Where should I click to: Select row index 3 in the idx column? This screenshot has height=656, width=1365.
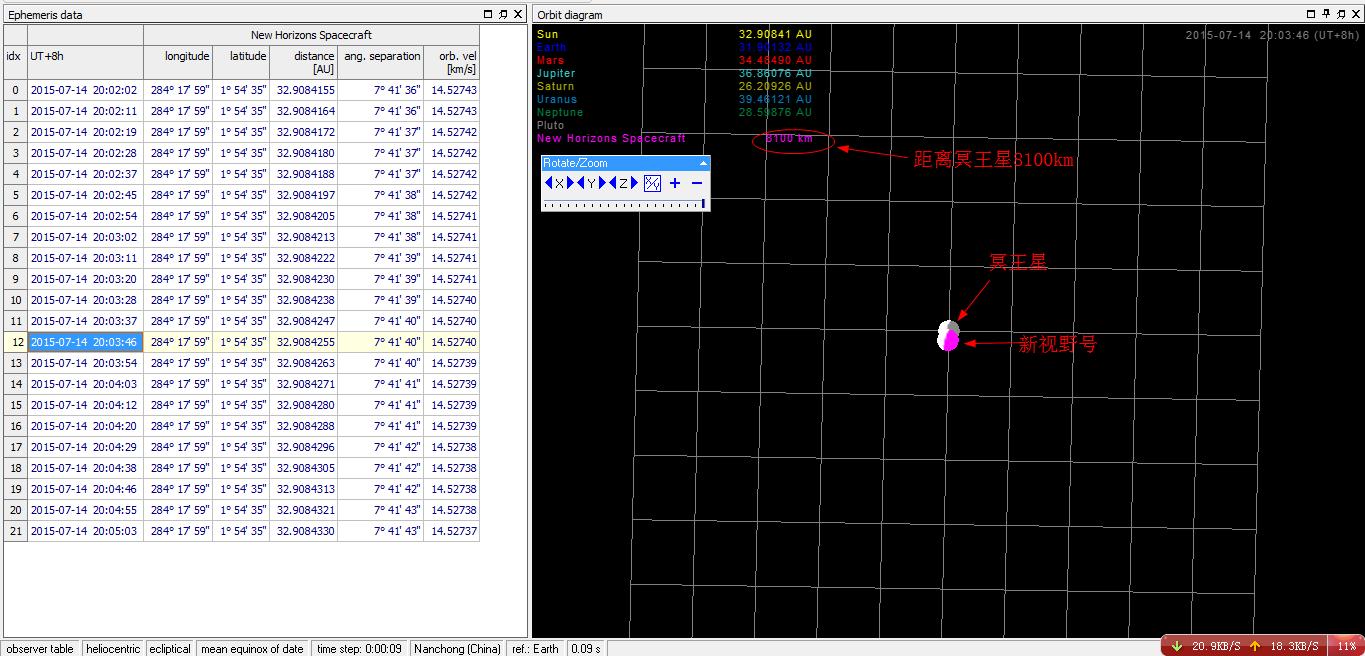14,153
